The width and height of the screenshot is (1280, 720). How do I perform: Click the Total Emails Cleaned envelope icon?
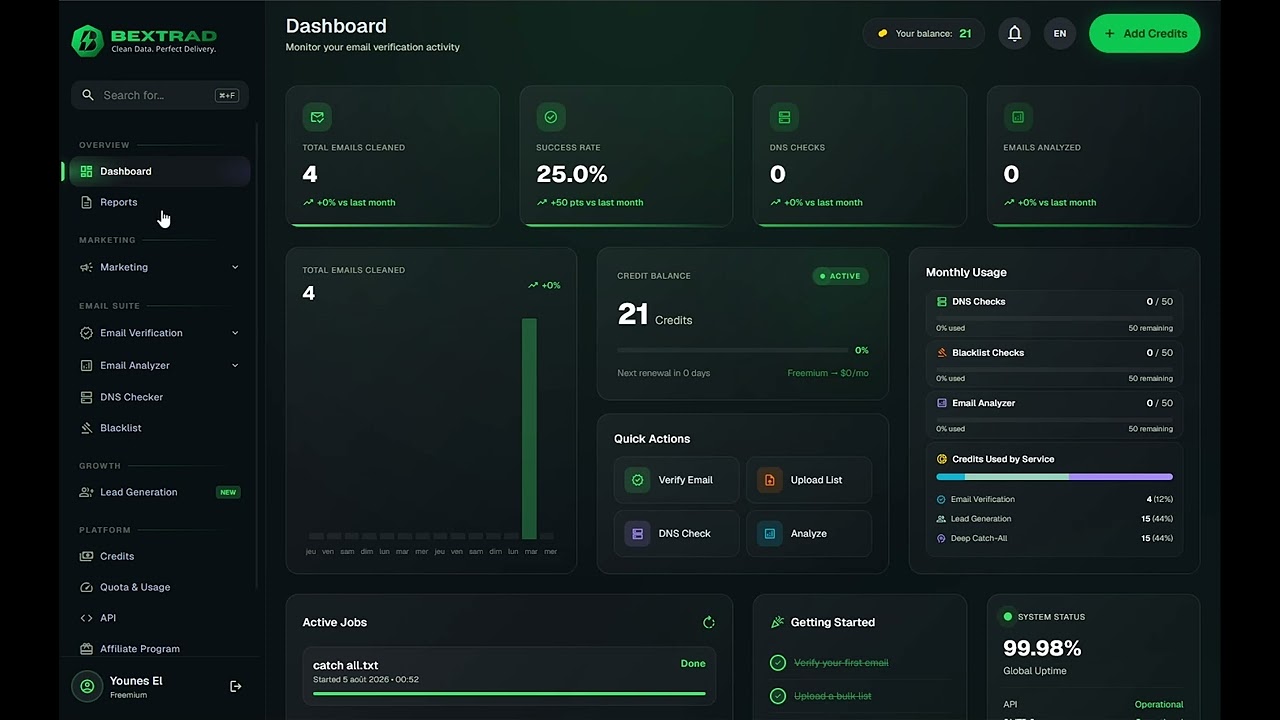317,117
